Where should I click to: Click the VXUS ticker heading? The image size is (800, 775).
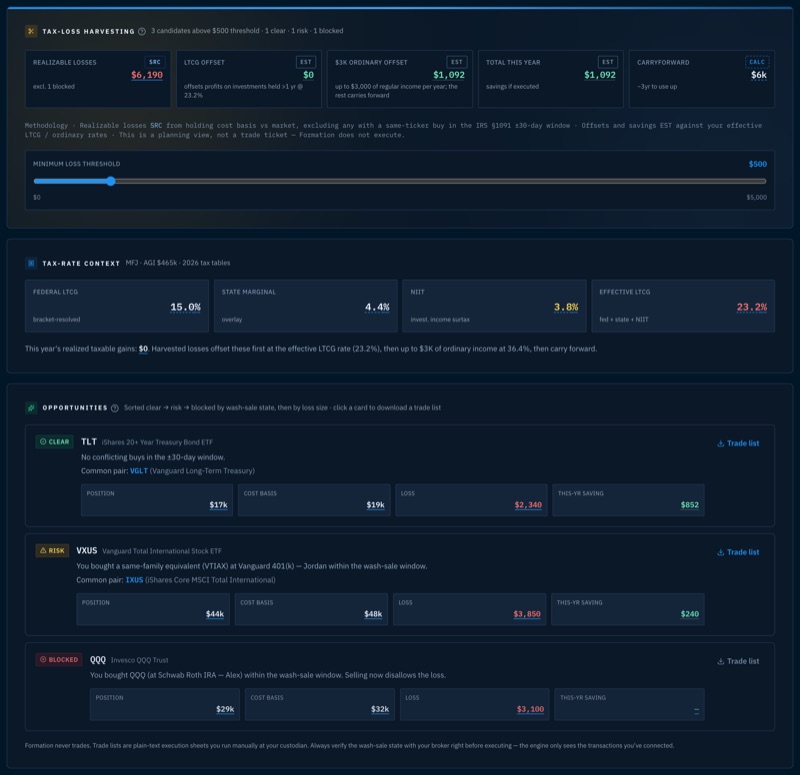[x=87, y=551]
